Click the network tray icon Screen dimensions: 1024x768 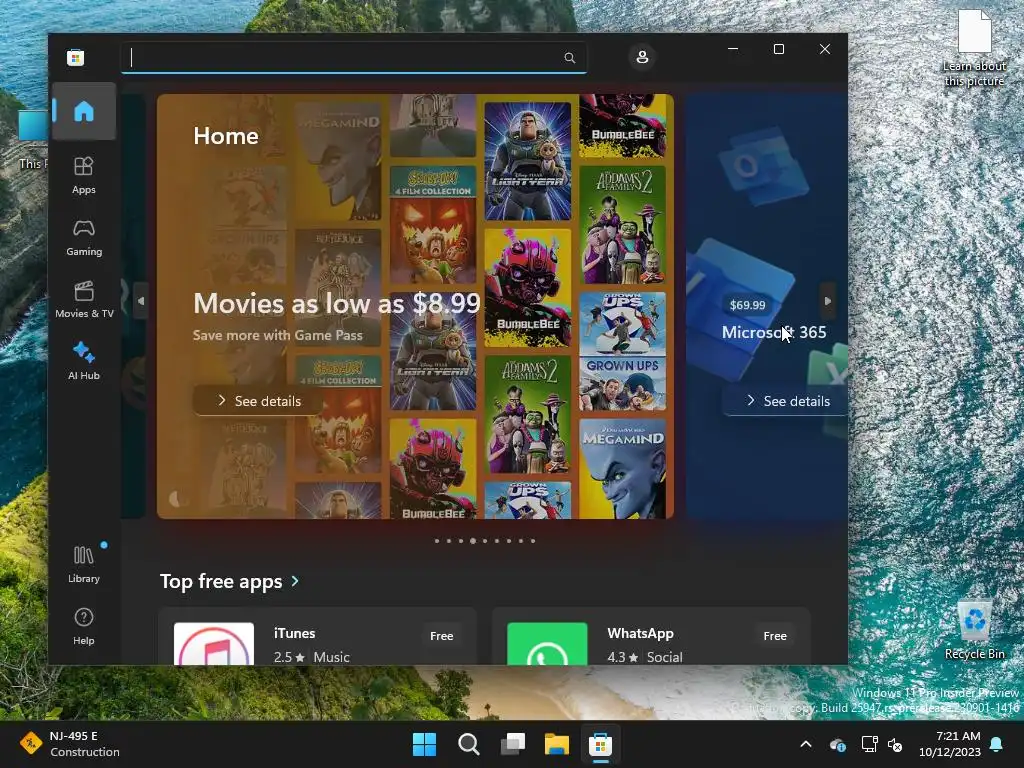tap(869, 744)
